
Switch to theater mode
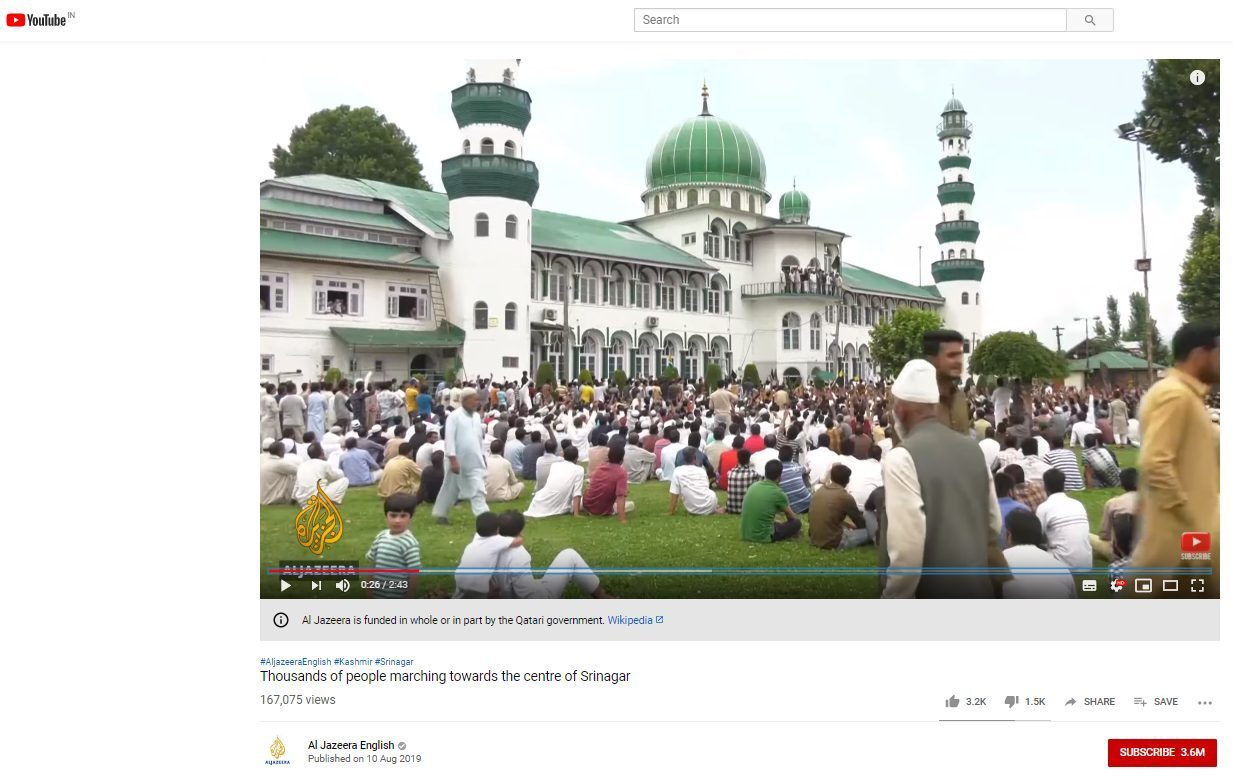tap(1170, 586)
